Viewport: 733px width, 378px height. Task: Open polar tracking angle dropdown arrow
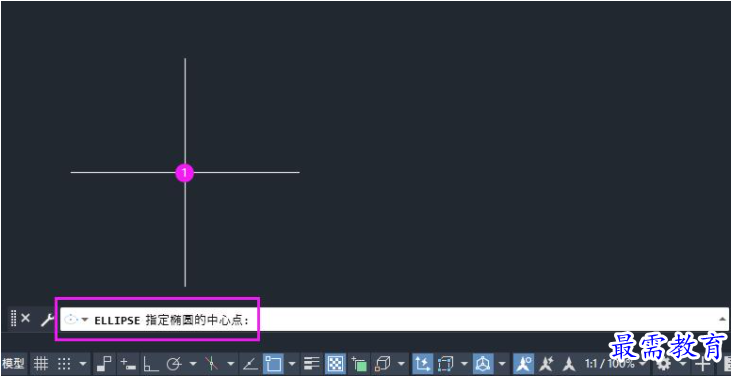193,363
